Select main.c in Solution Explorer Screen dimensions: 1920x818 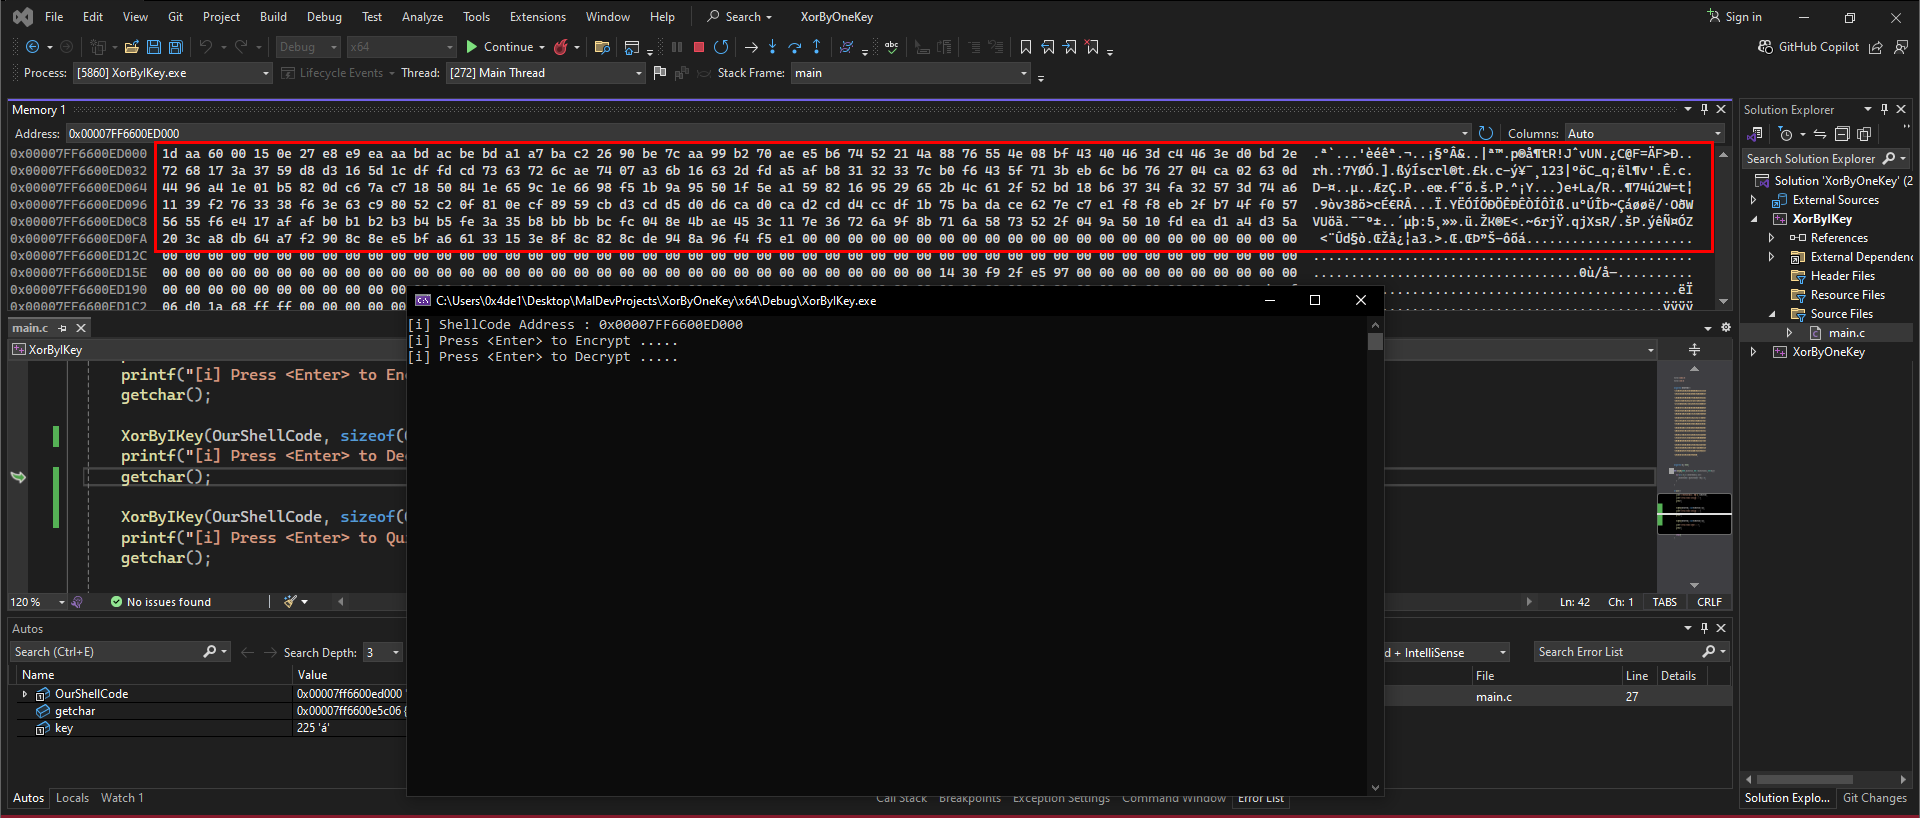[1846, 333]
